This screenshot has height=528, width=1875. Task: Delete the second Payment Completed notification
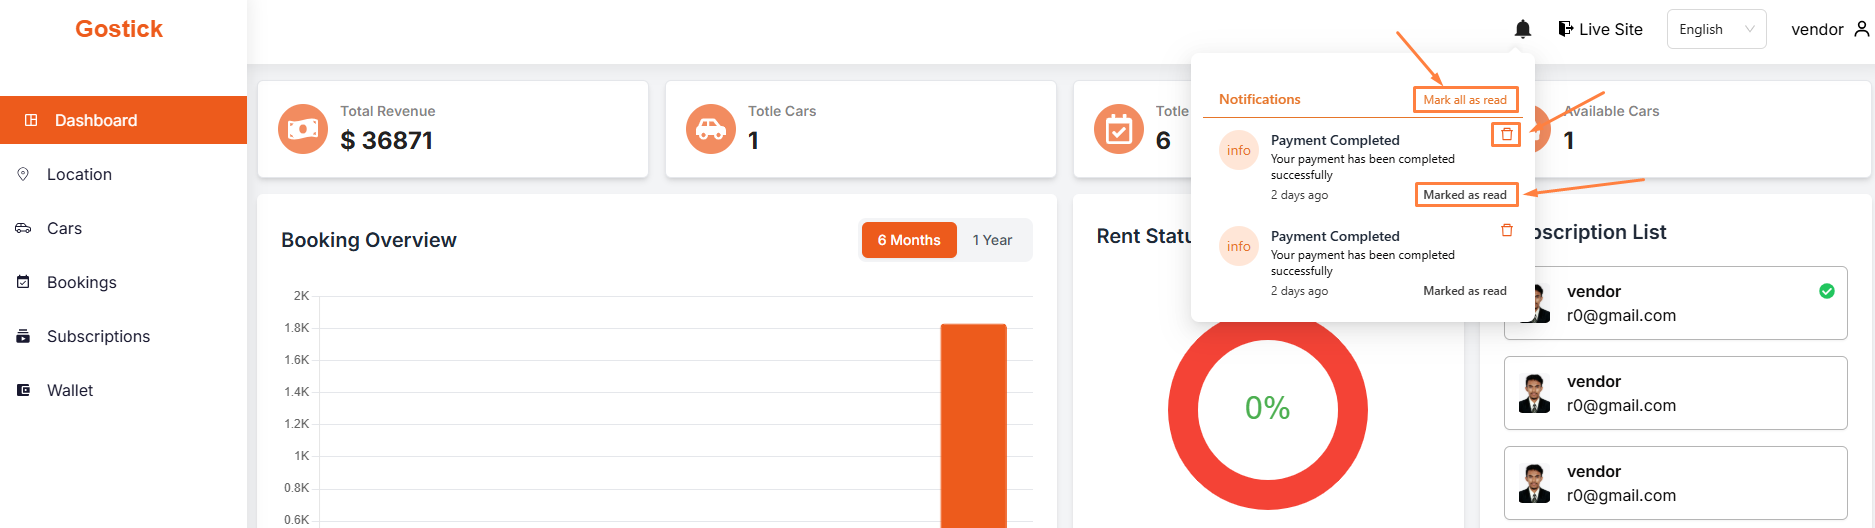[x=1506, y=230]
